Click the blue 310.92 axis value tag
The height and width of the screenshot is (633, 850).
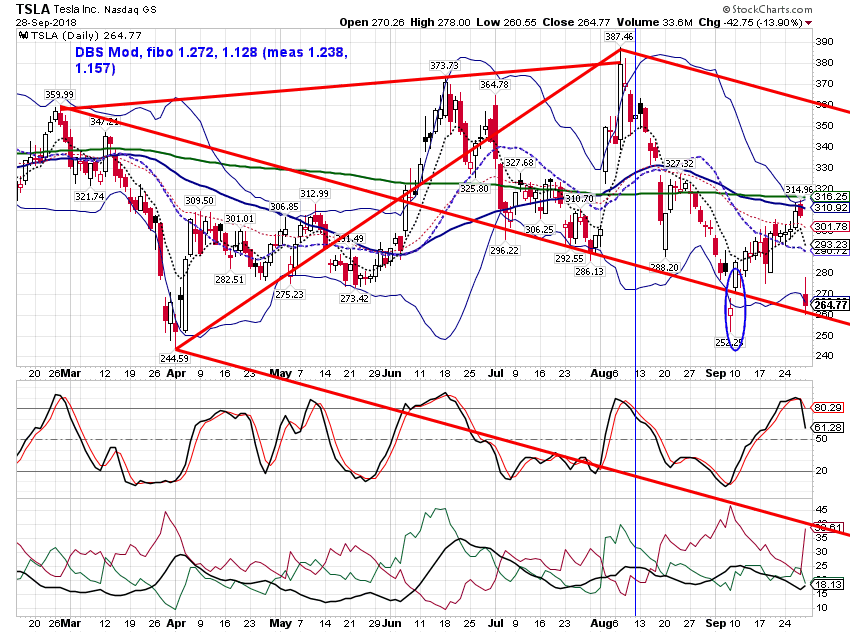point(831,208)
